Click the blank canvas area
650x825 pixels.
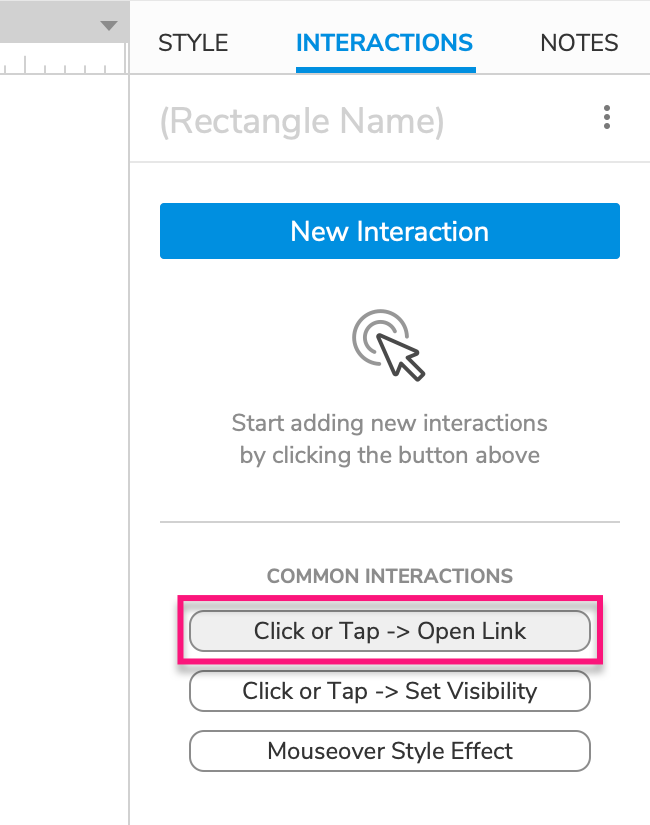[x=60, y=400]
